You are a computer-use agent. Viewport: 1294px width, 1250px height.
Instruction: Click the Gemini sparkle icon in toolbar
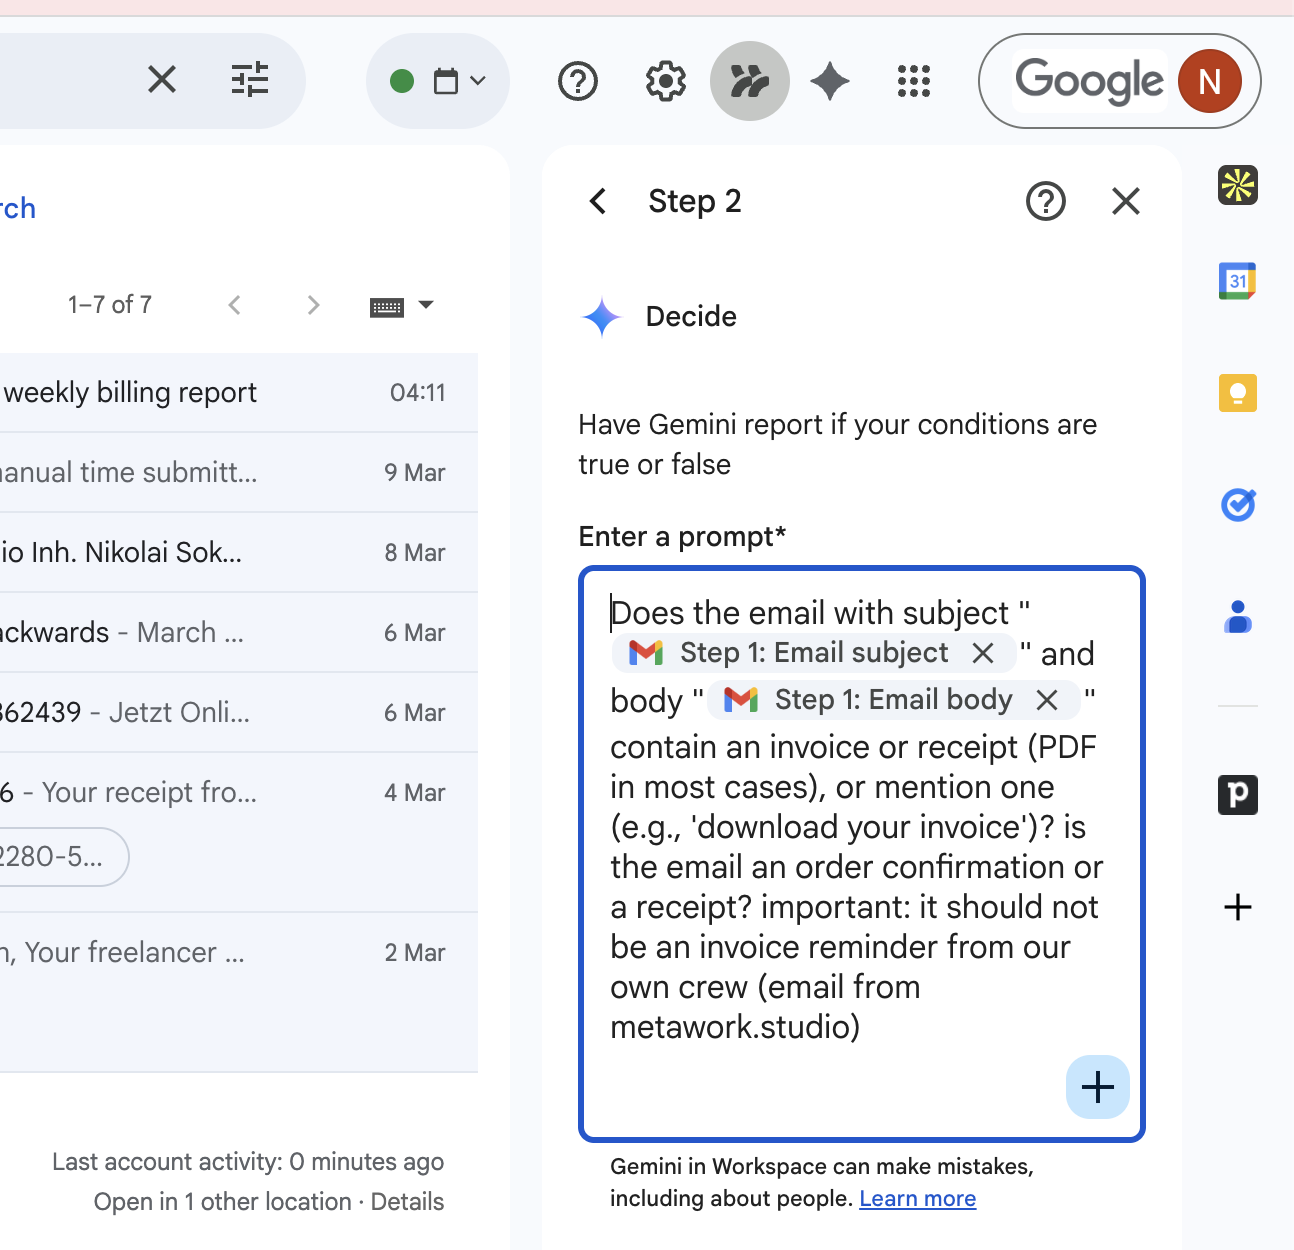[x=830, y=81]
